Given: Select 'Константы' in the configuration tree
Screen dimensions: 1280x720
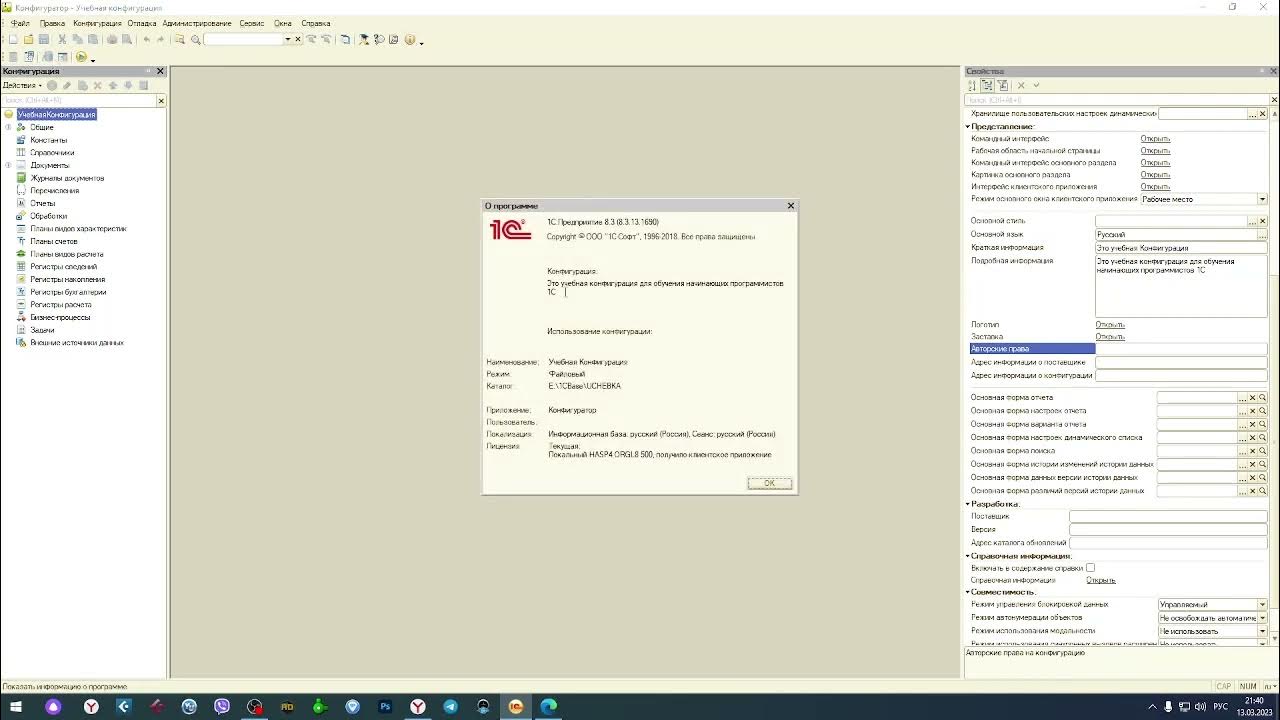Looking at the screenshot, I should [49, 140].
